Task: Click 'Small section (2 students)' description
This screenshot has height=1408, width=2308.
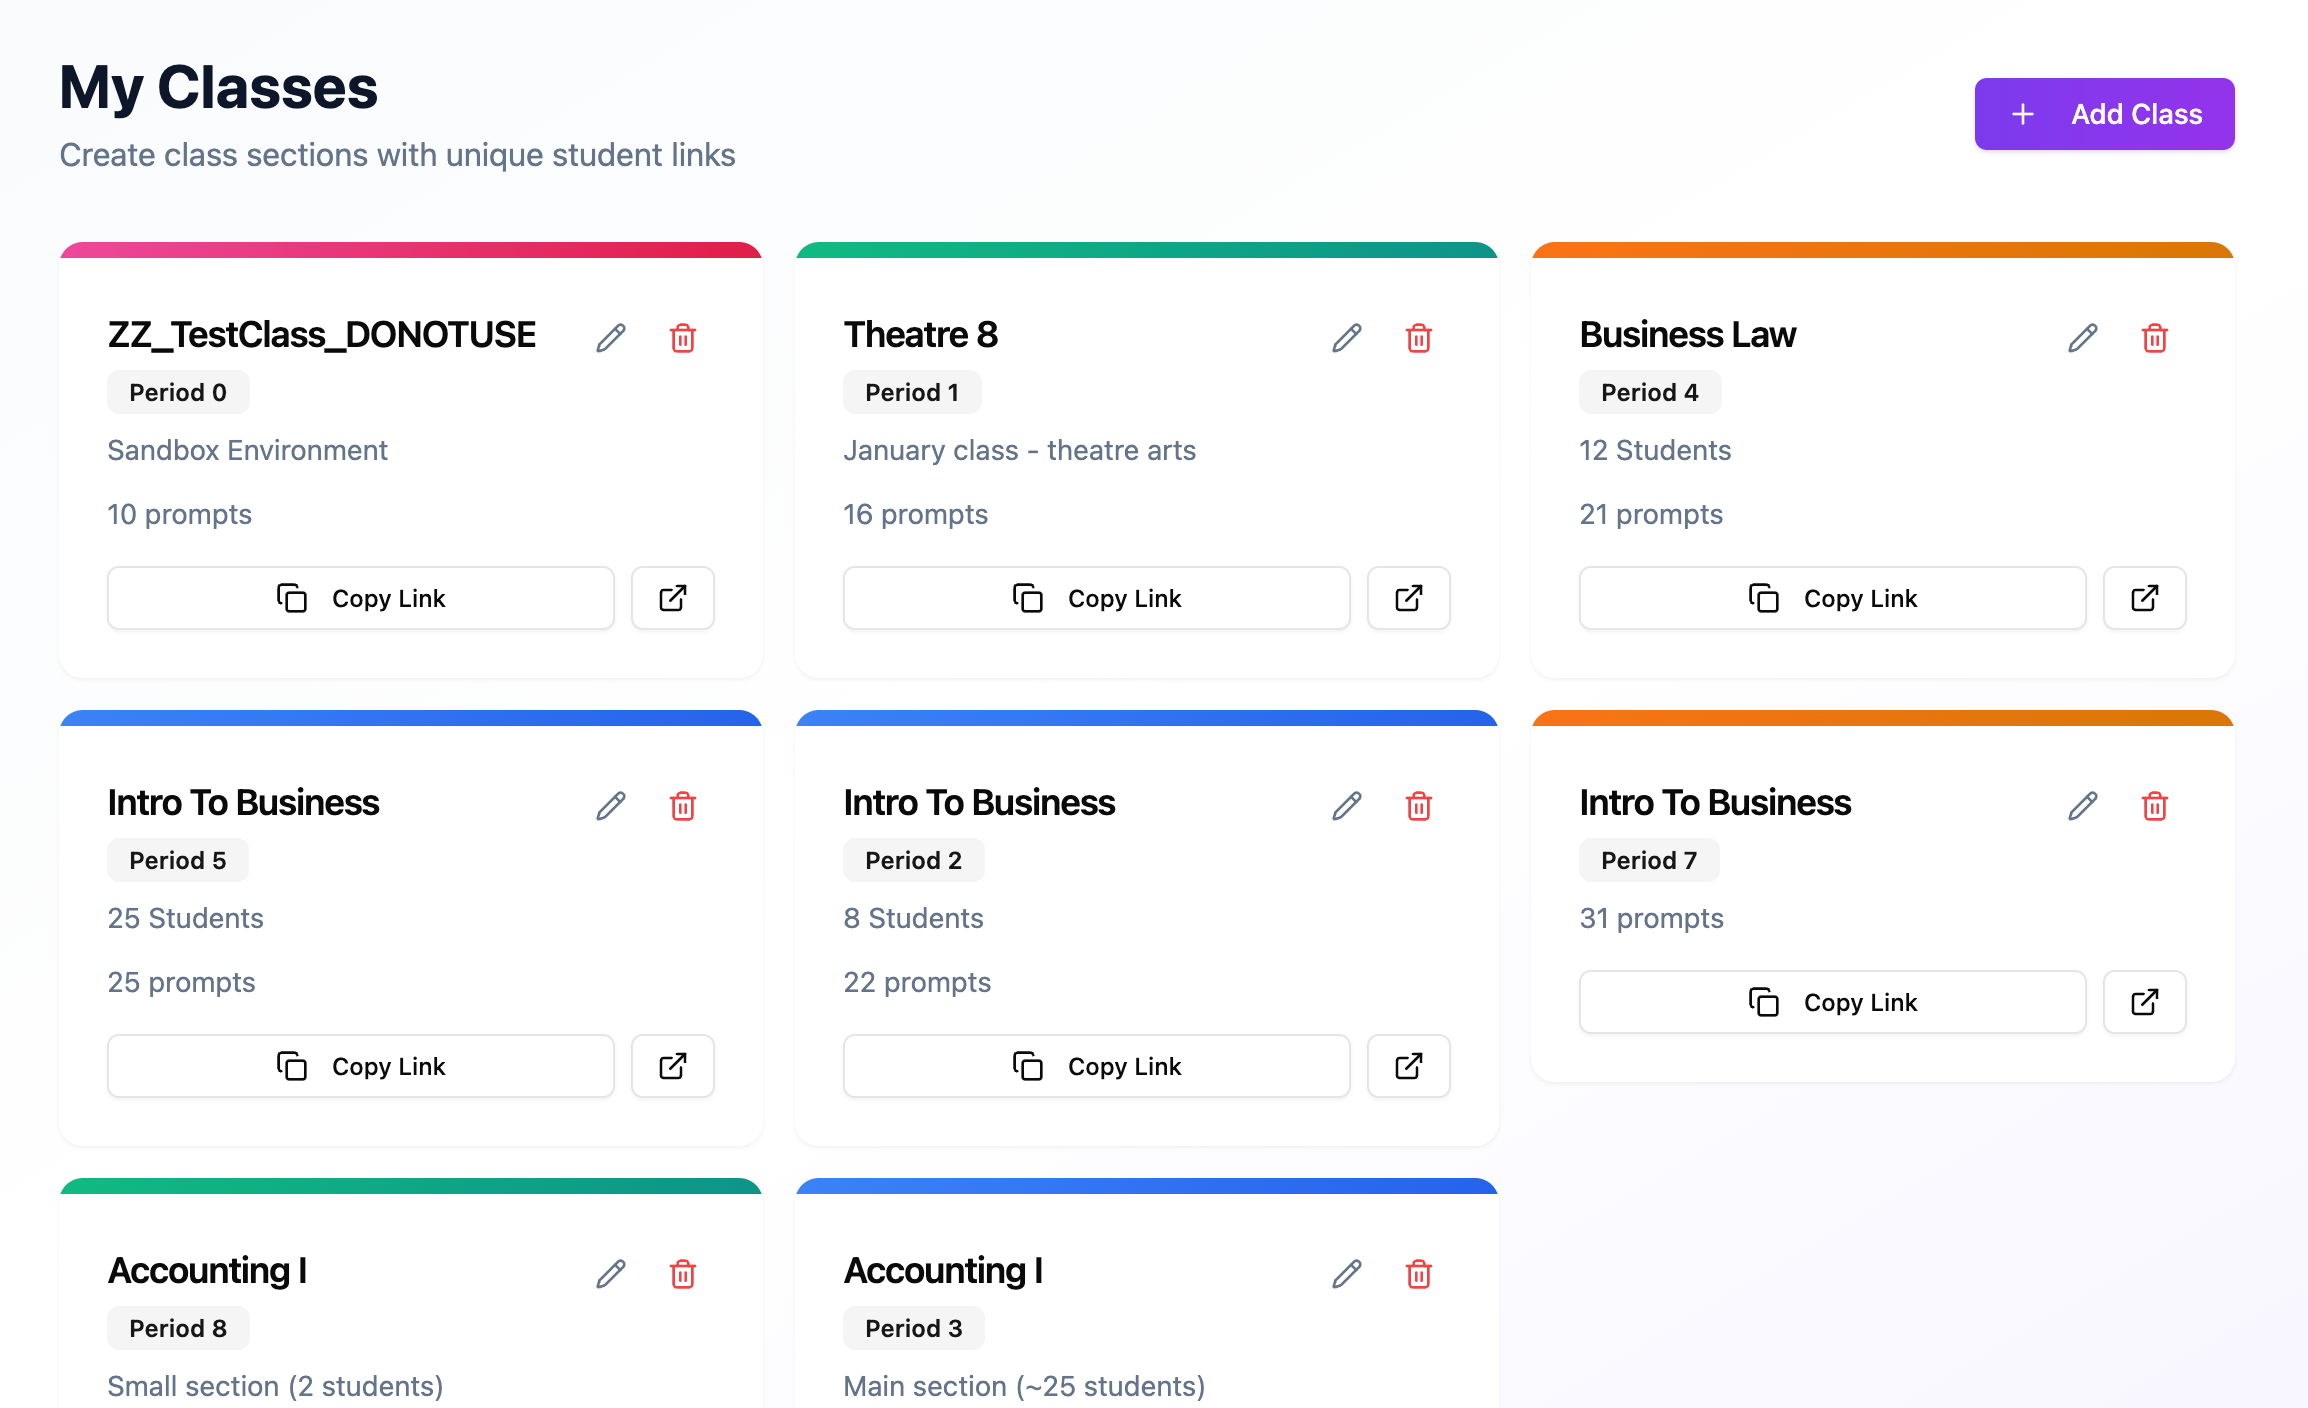Action: [275, 1386]
